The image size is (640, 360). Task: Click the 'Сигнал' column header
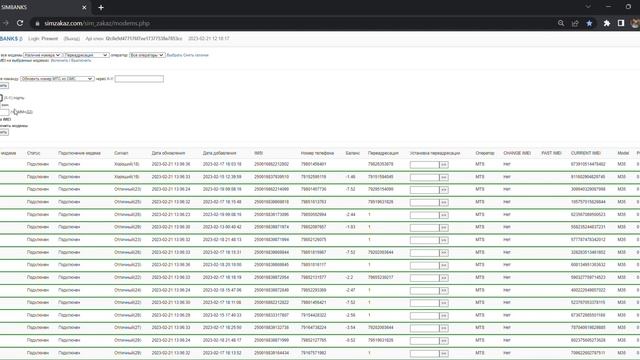click(x=121, y=153)
